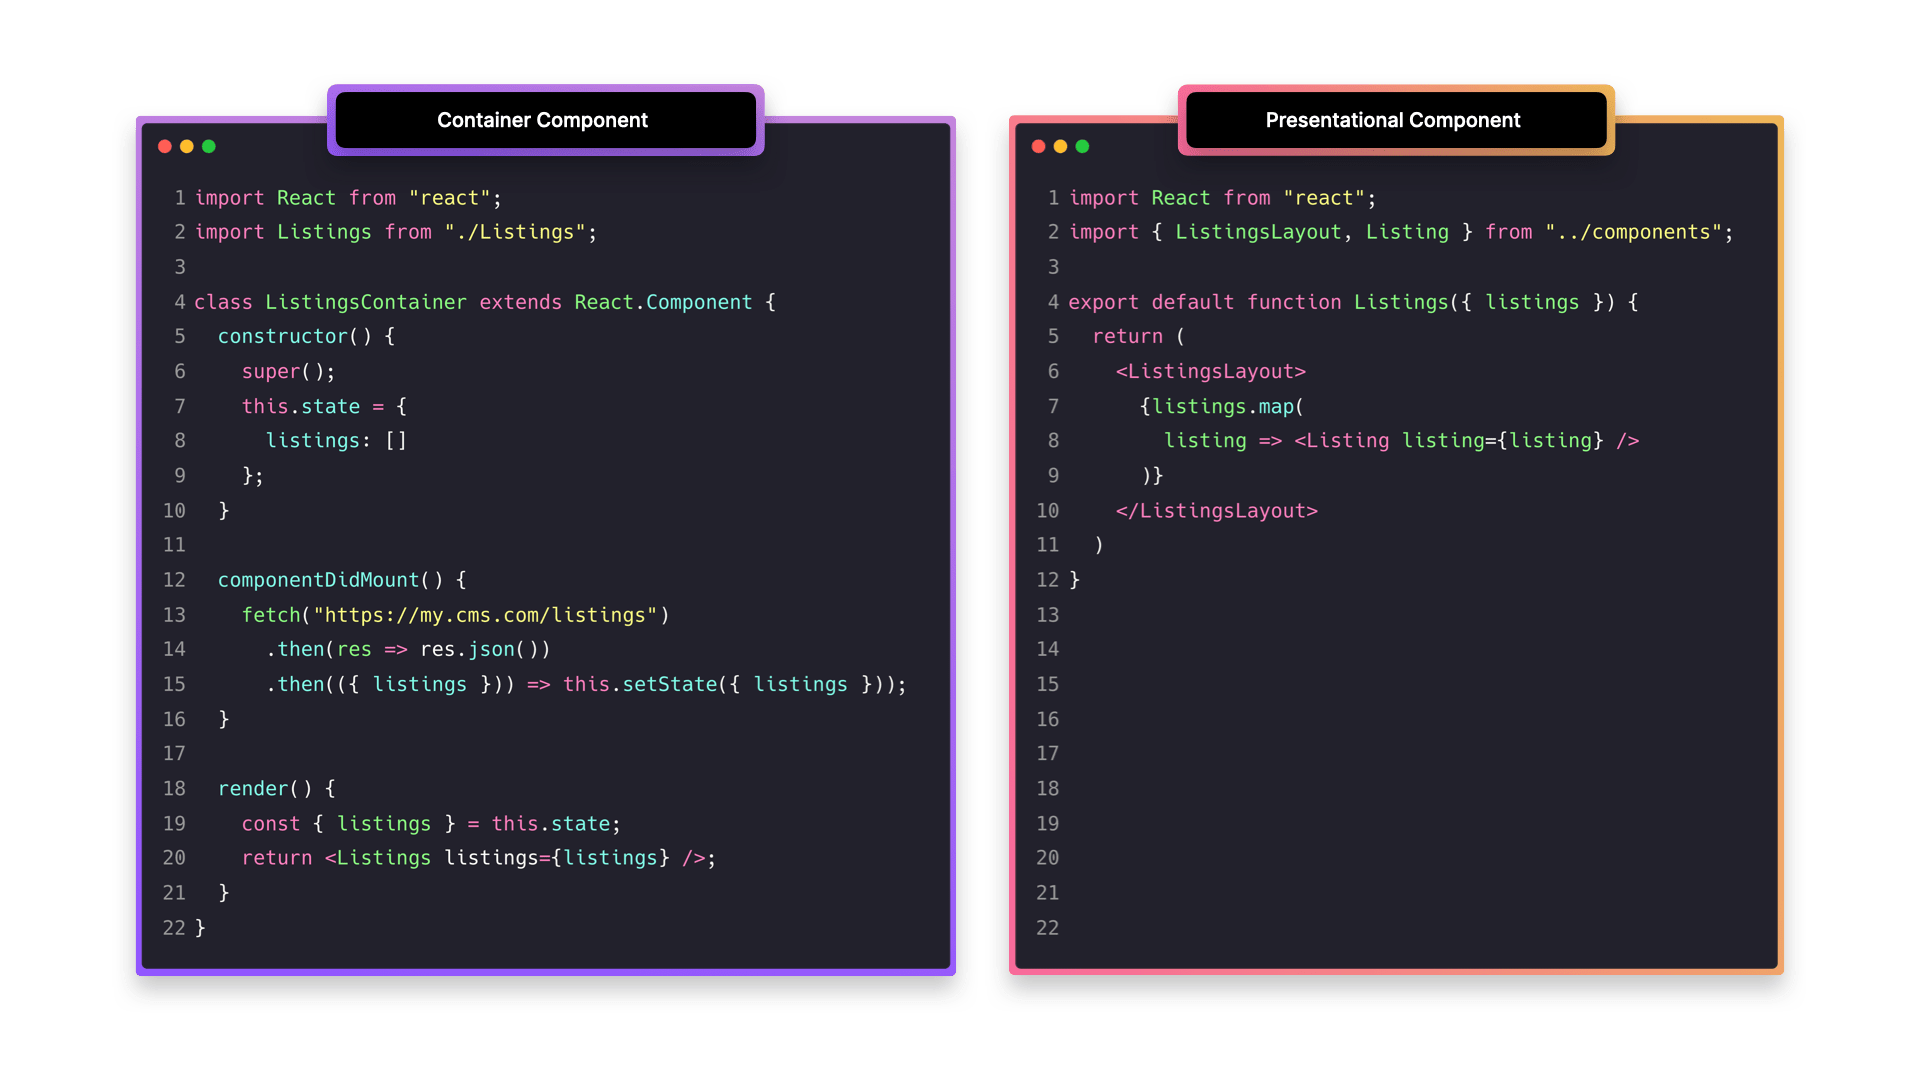Click the red traffic light in Presentational Component window
Screen dimensions: 1920x1080
click(x=1039, y=146)
